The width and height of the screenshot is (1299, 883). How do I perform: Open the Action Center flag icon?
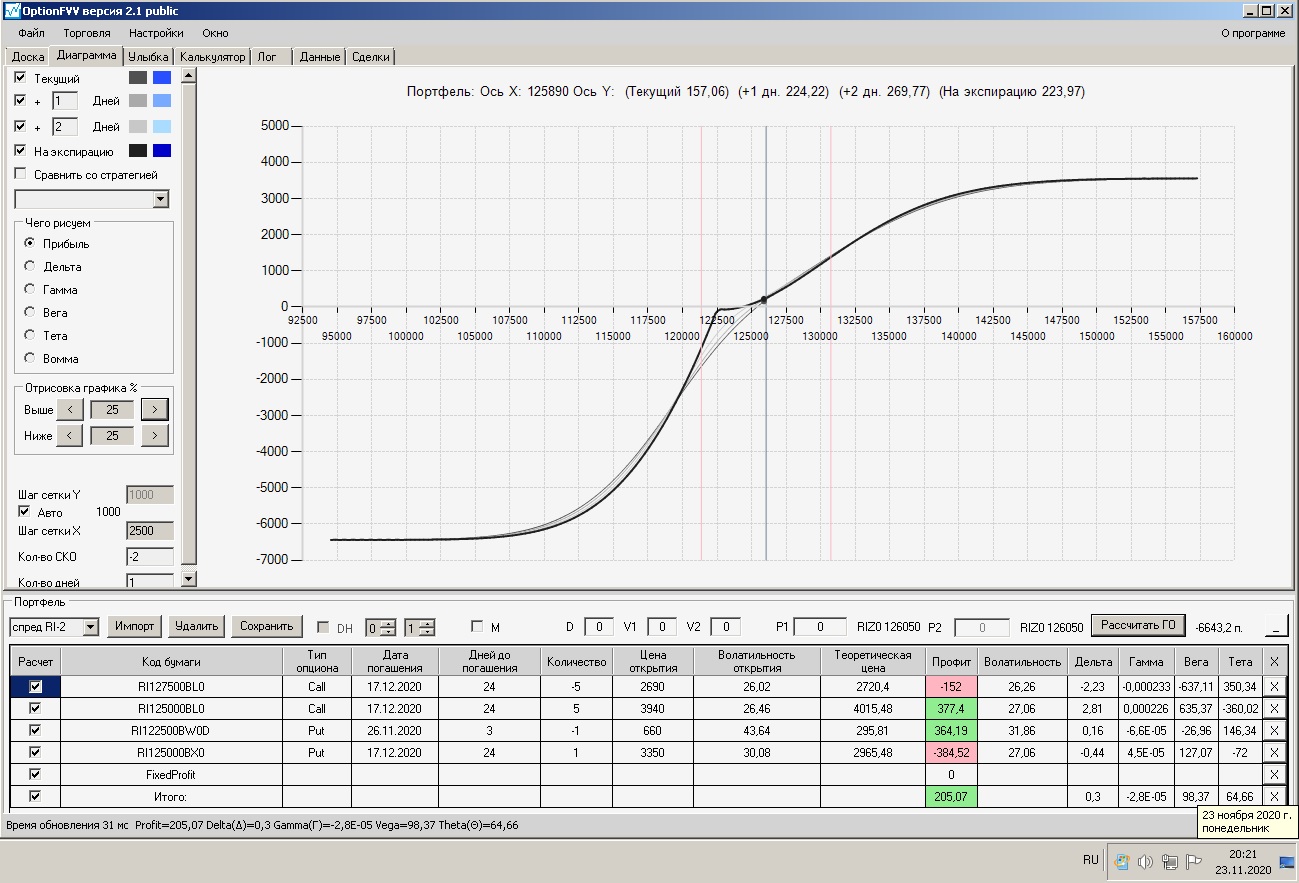(1193, 862)
